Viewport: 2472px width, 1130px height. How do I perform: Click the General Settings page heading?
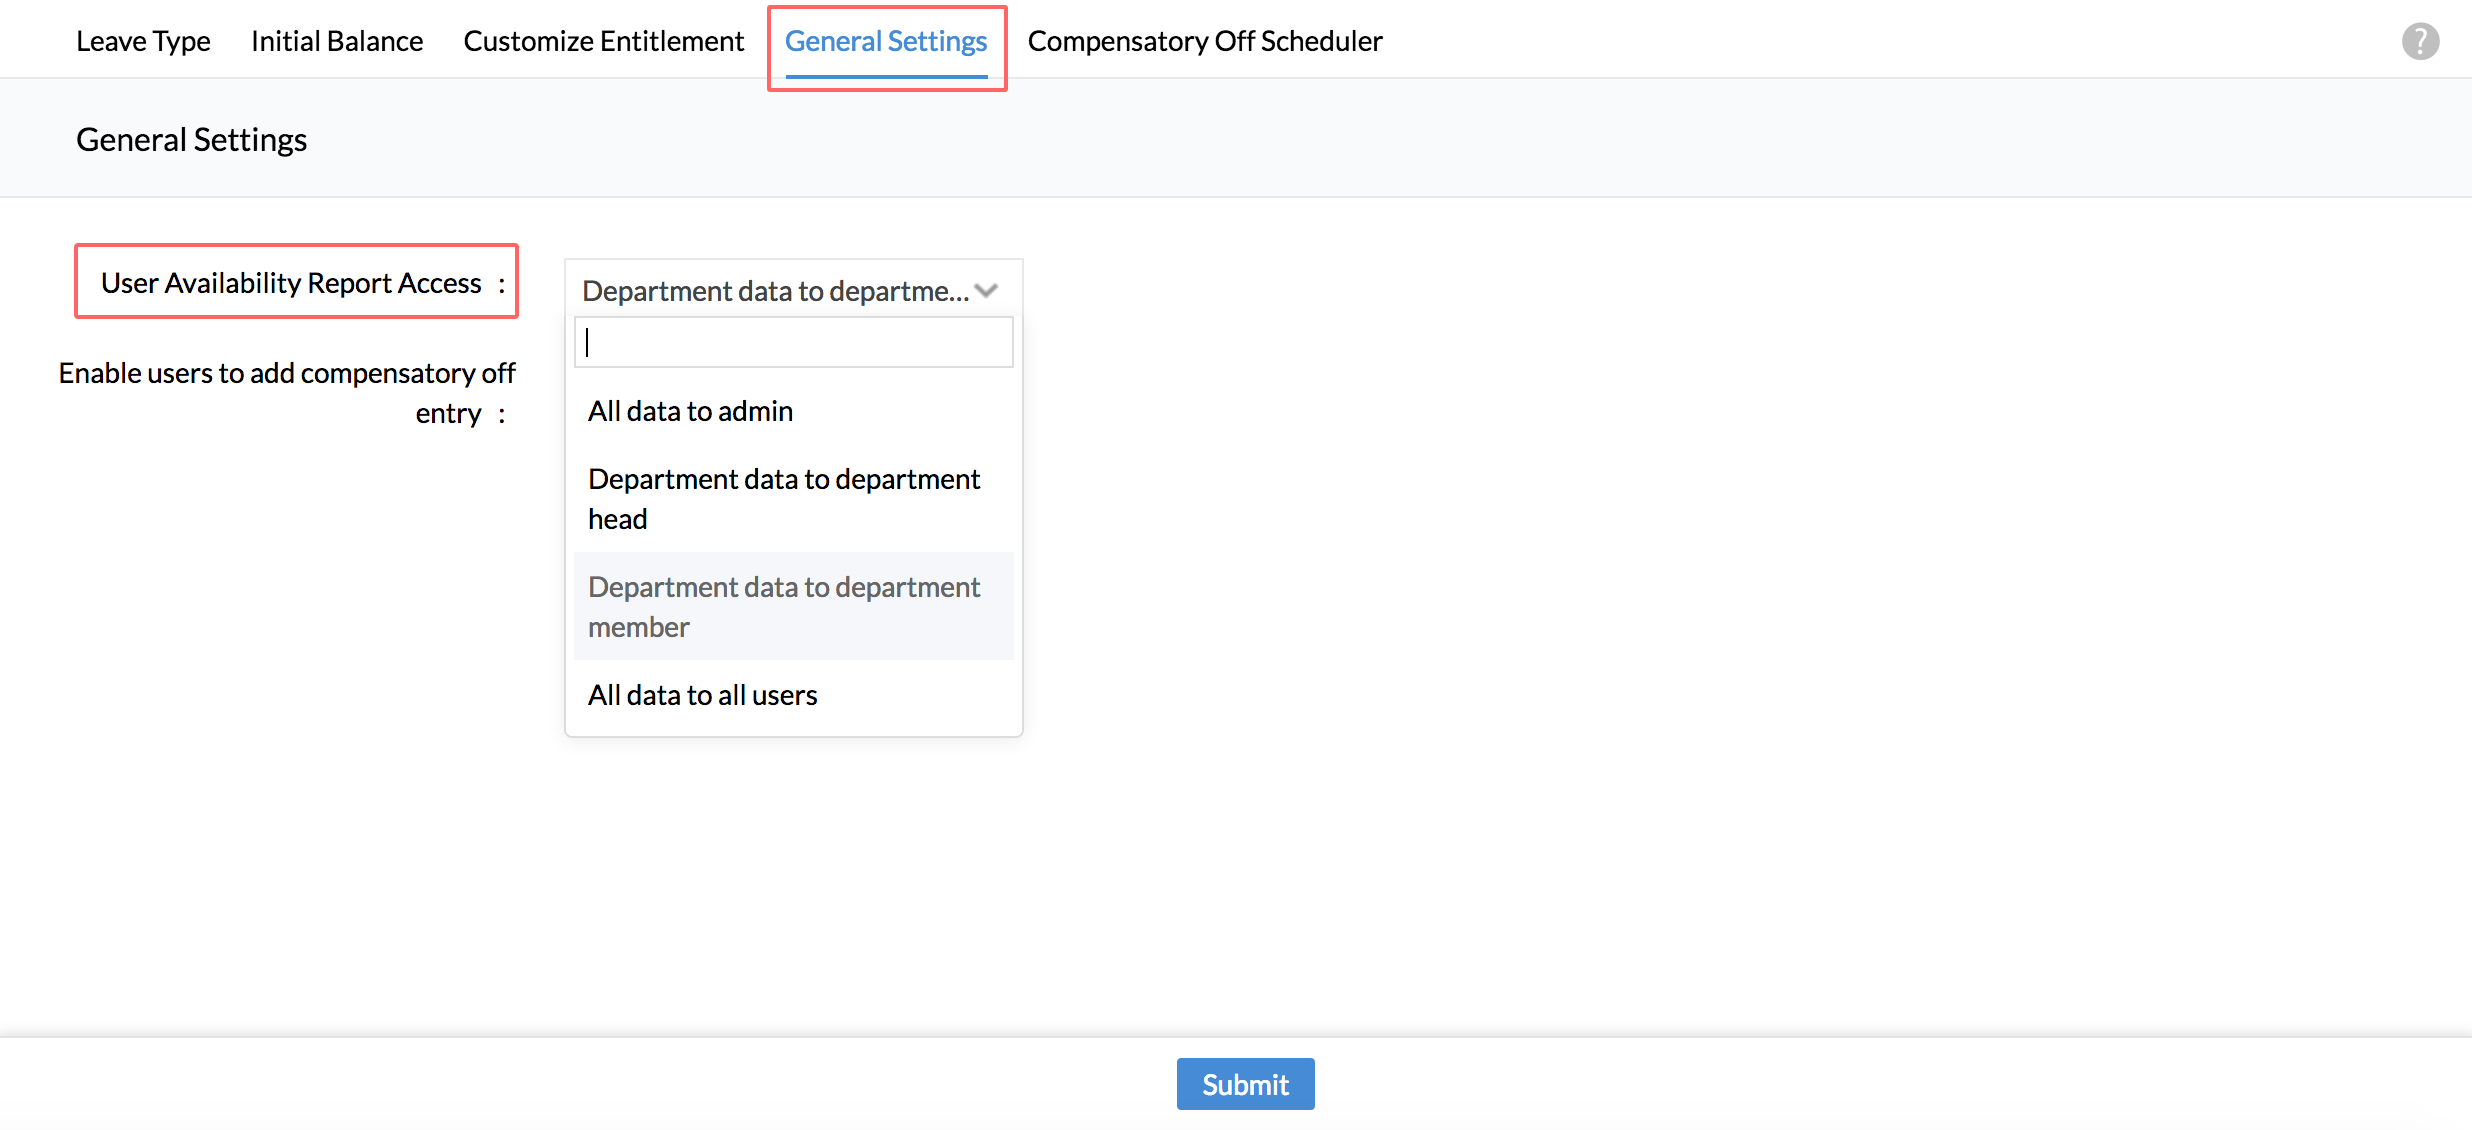pos(191,139)
